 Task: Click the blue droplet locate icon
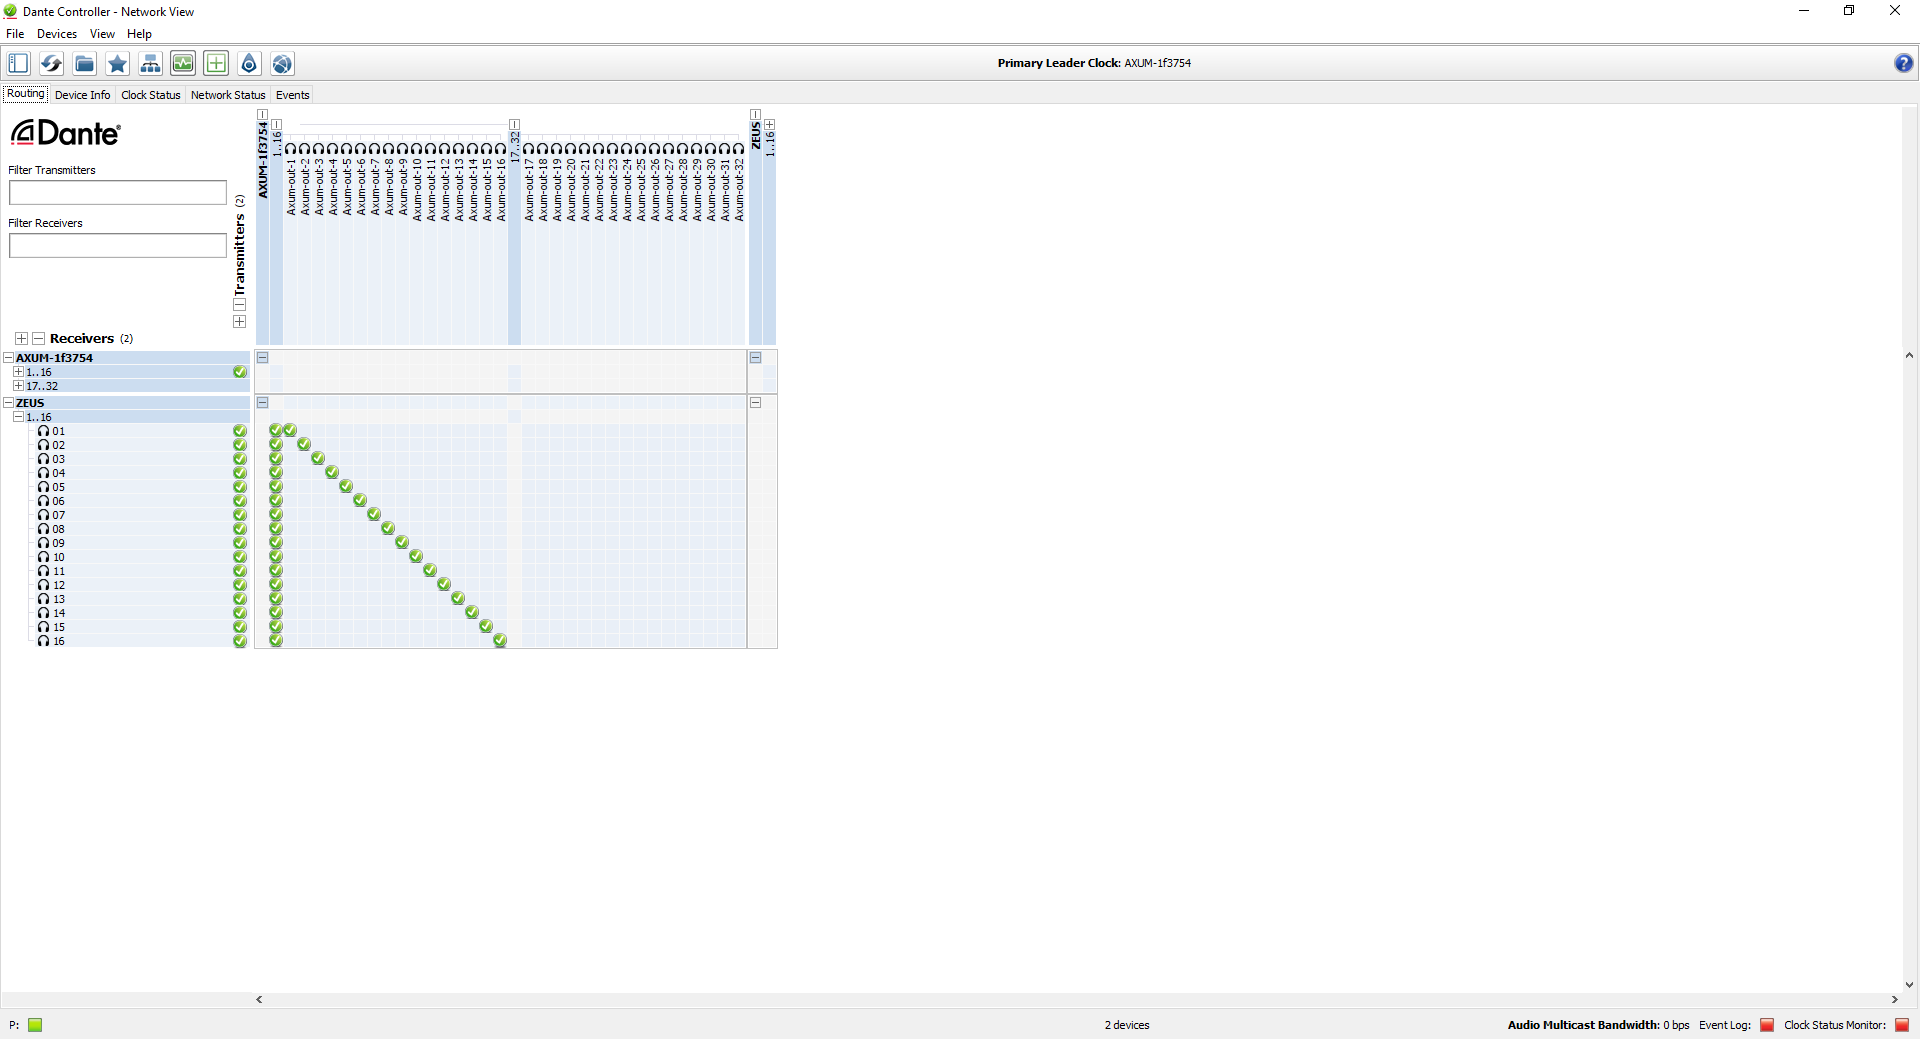(249, 64)
